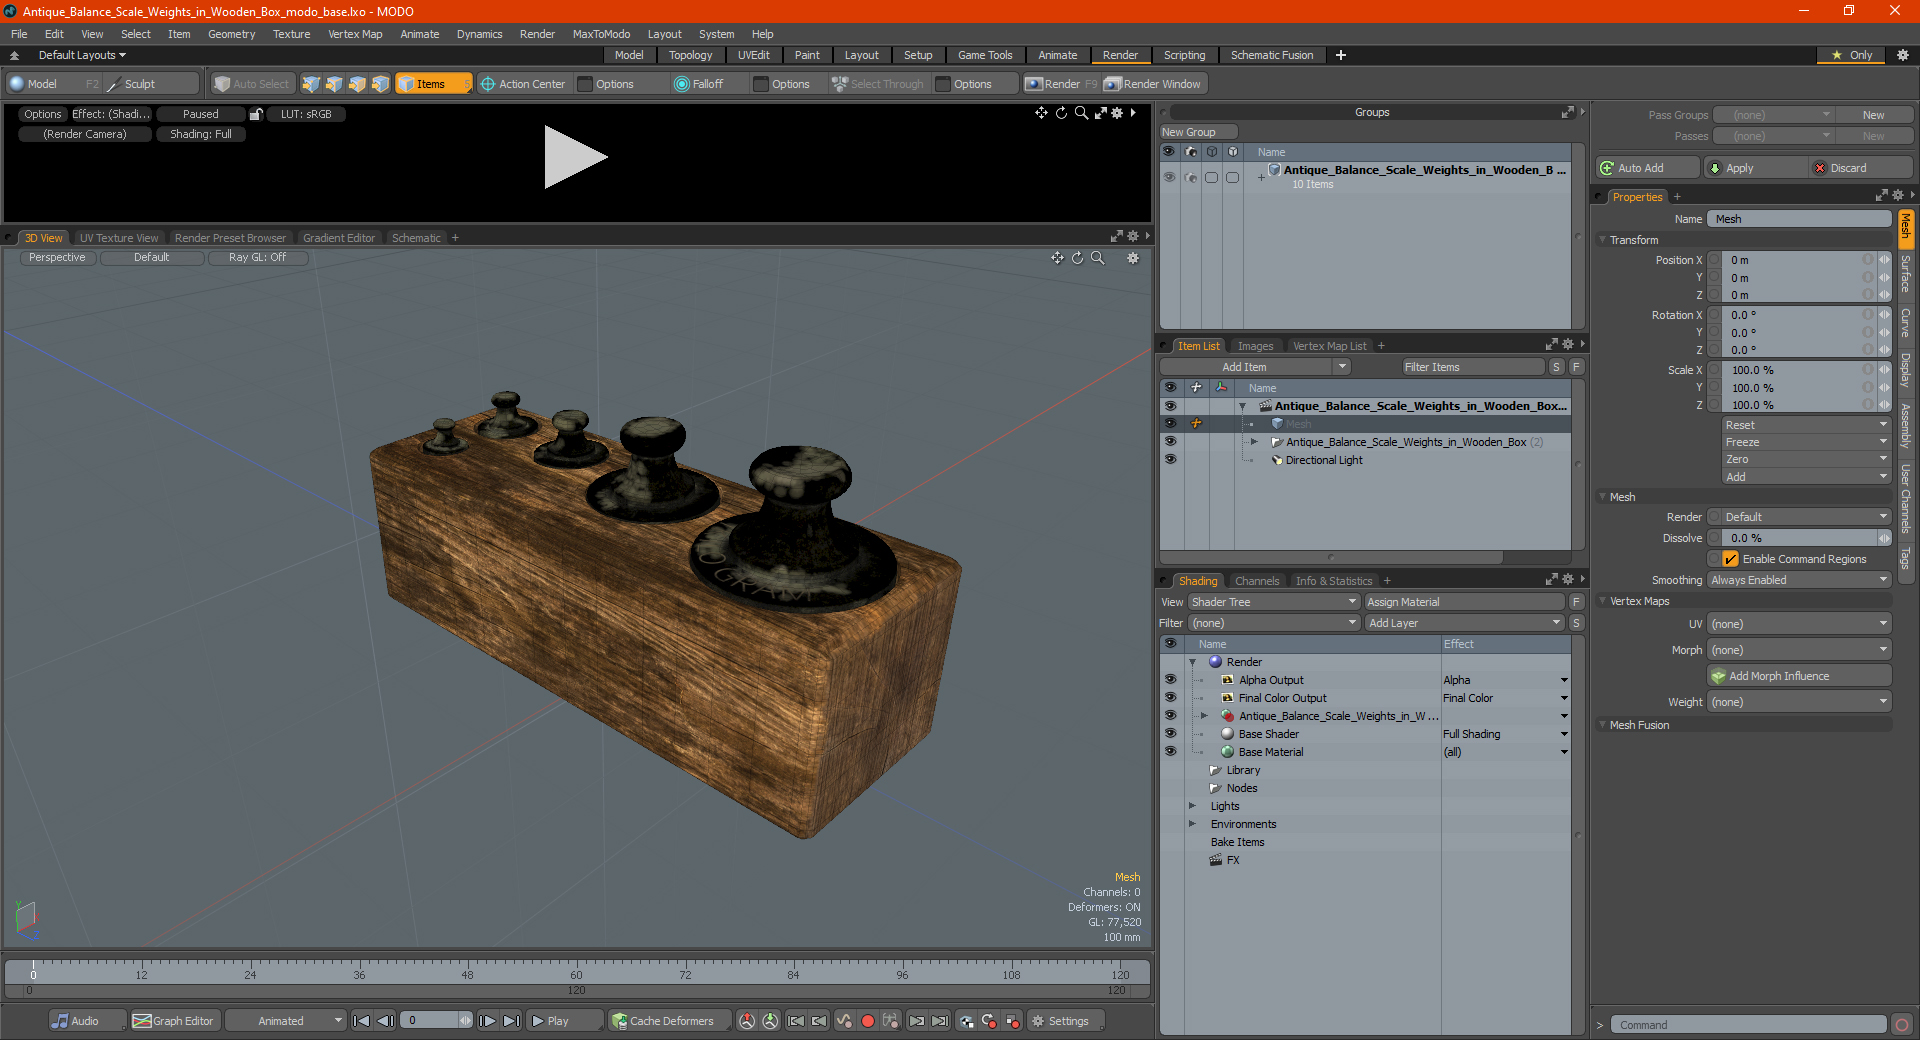Open the UV vertex map dropdown
The width and height of the screenshot is (1920, 1040).
[x=1798, y=624]
